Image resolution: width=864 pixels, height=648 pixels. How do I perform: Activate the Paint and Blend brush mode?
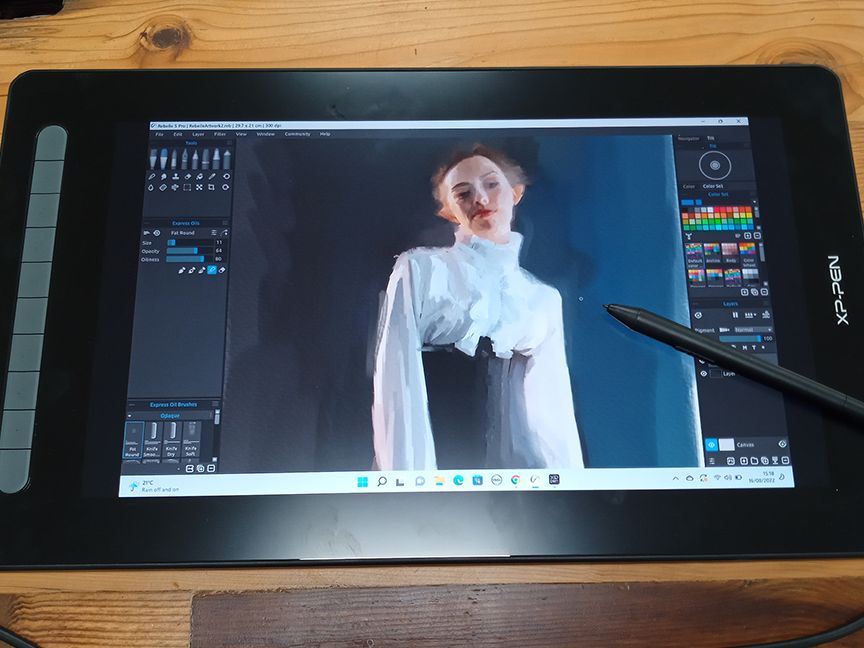click(202, 270)
